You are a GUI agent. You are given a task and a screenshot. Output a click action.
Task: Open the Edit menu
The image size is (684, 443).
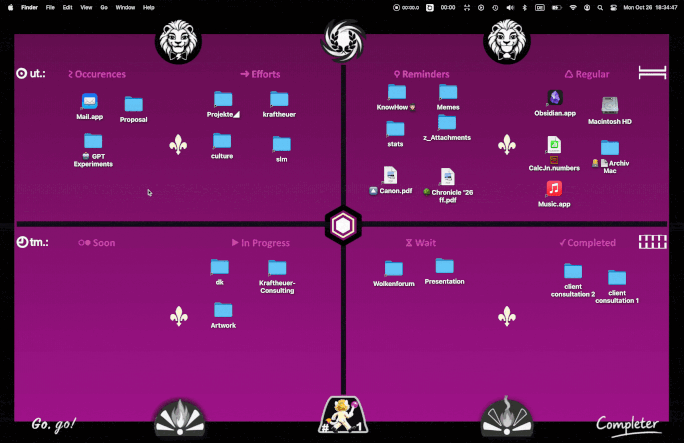(67, 7)
